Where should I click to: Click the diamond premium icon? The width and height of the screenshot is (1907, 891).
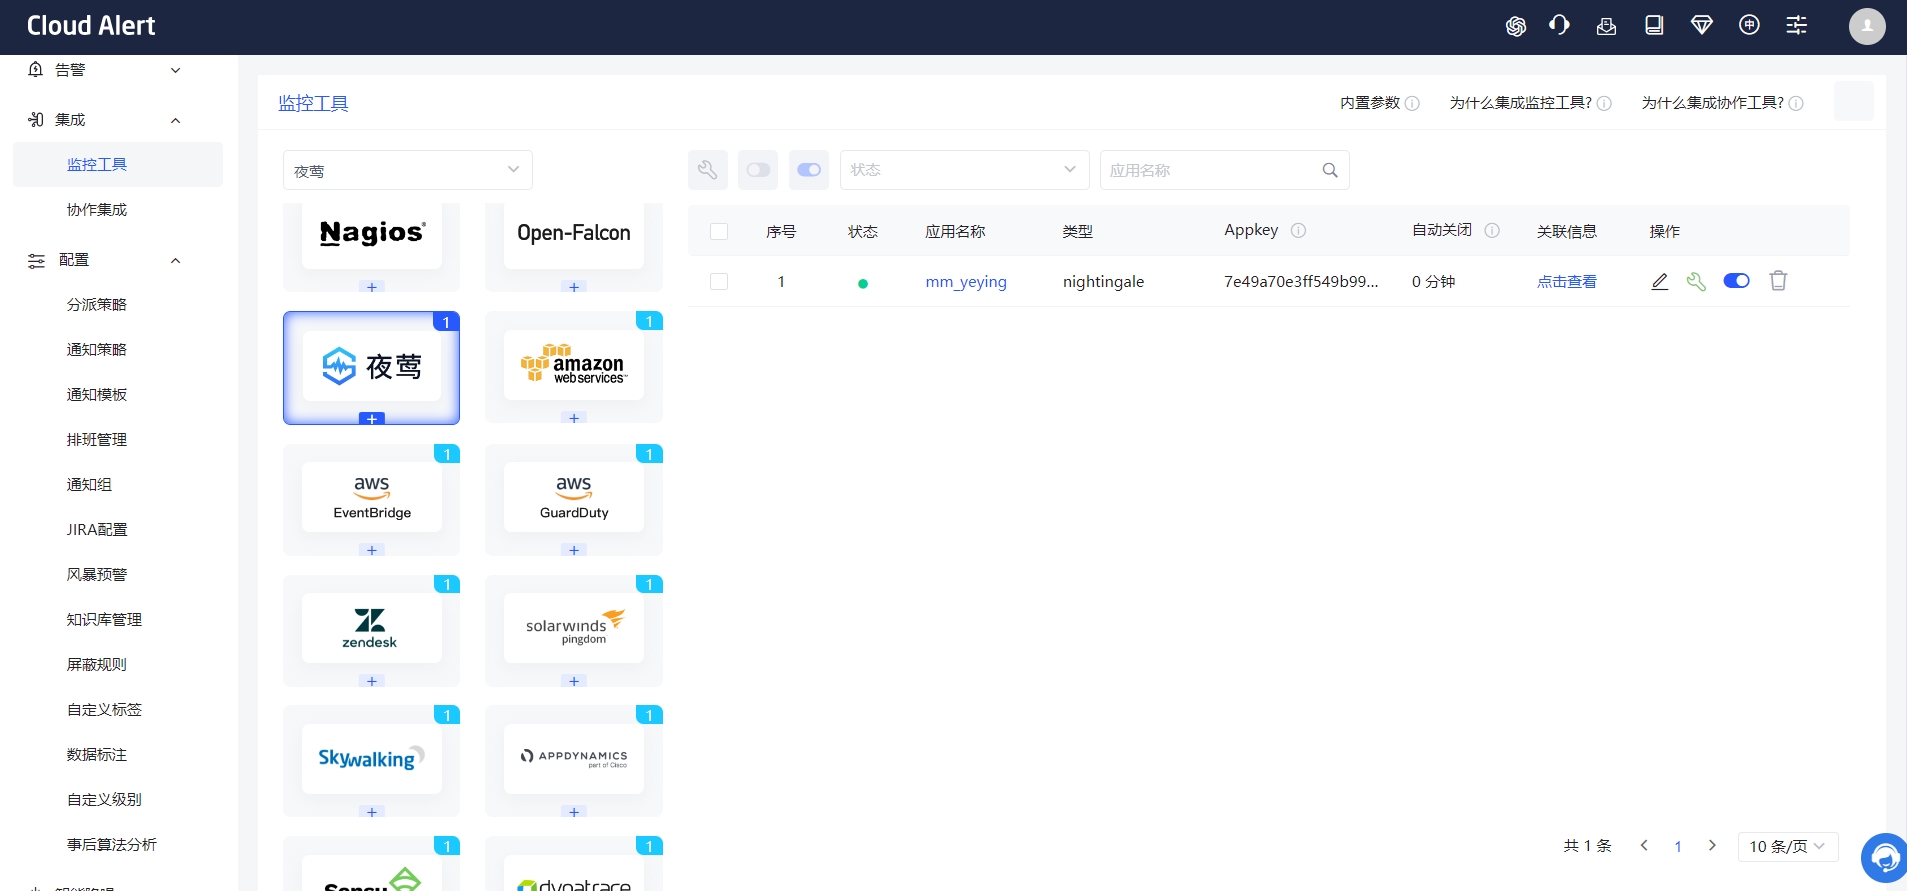pos(1701,25)
